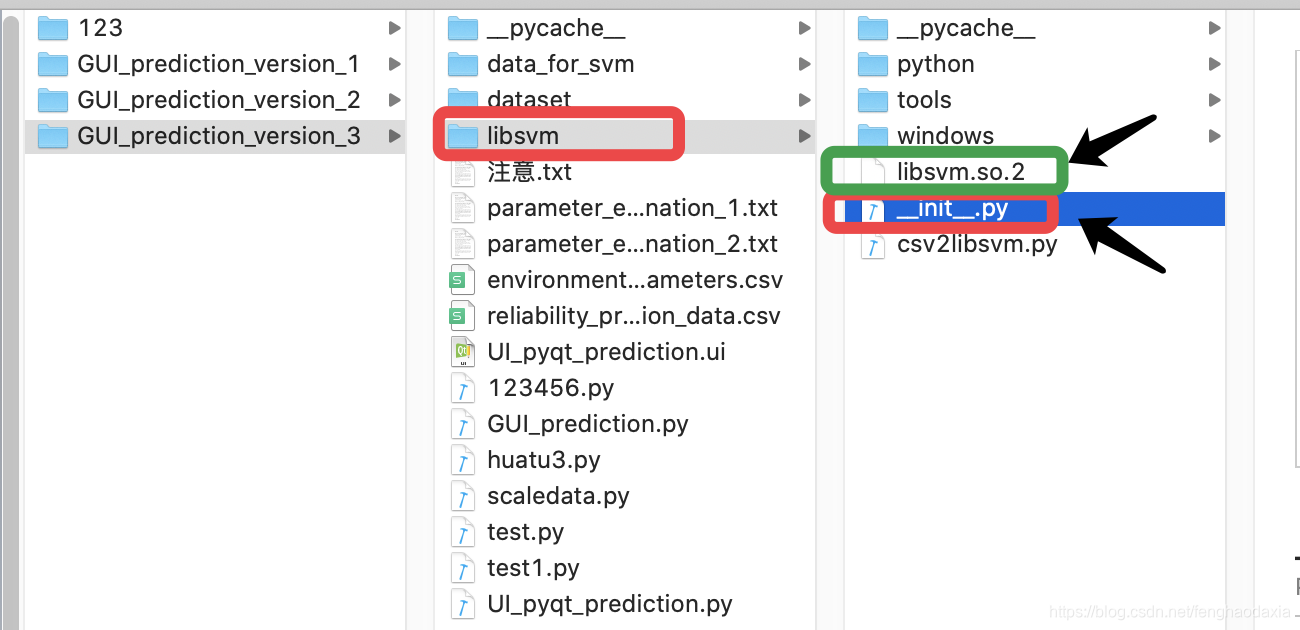1300x630 pixels.
Task: Click the Python file icon beside GUI_prediction.py
Action: (463, 423)
